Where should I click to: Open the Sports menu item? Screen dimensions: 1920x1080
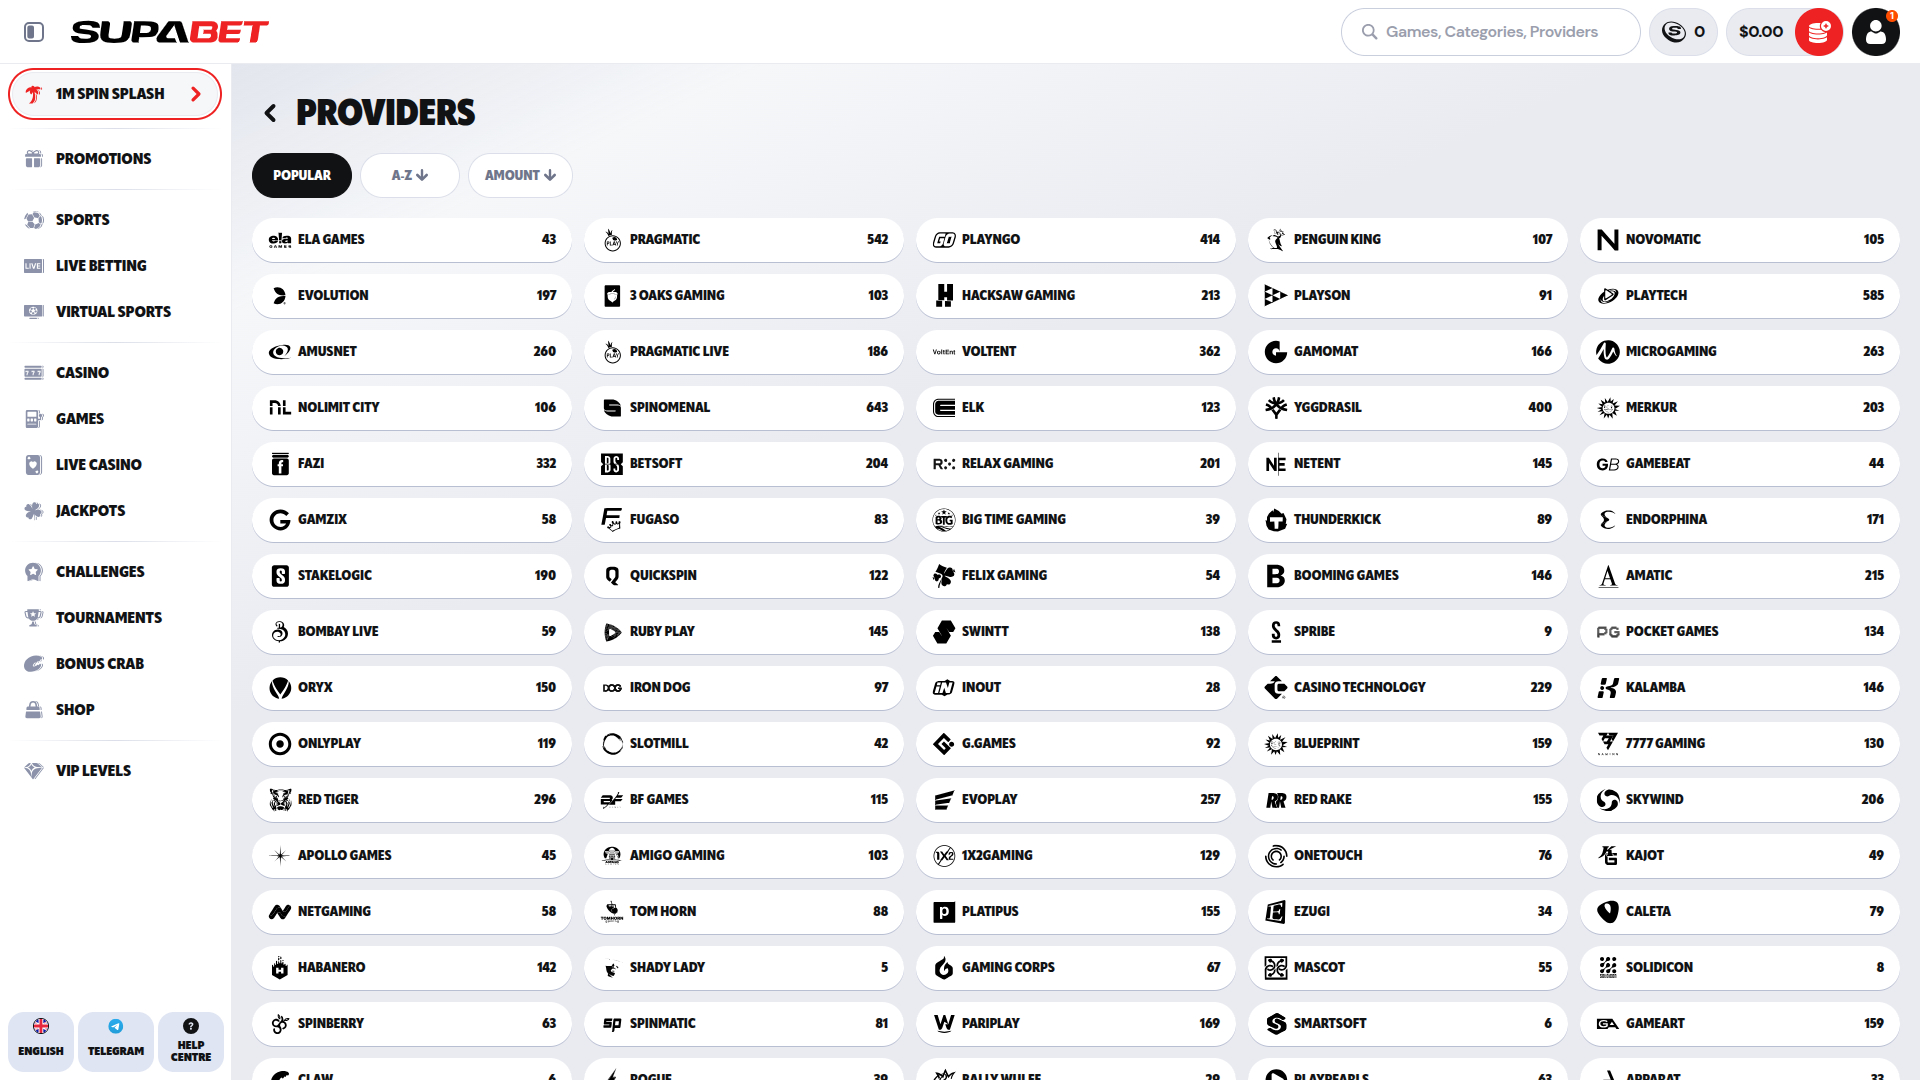coord(83,220)
